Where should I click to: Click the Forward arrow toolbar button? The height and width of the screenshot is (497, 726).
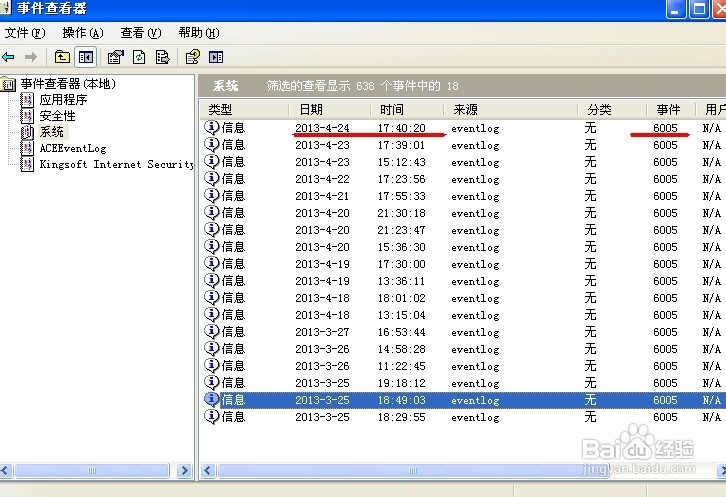[31, 57]
